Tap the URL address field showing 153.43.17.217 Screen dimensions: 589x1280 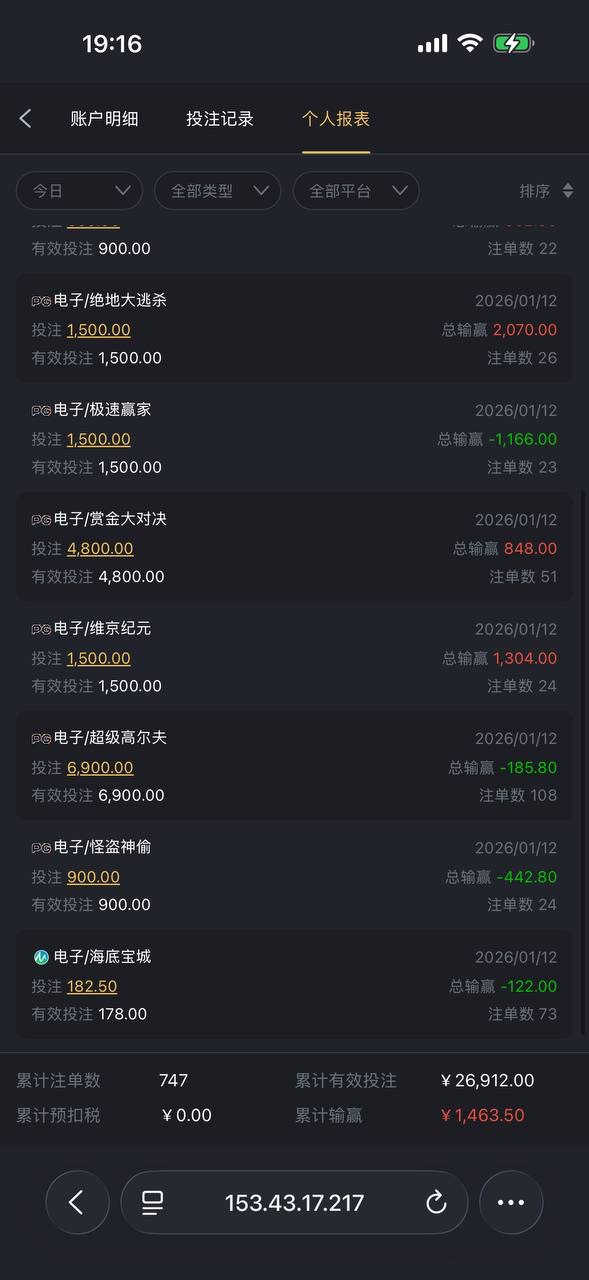point(294,1203)
